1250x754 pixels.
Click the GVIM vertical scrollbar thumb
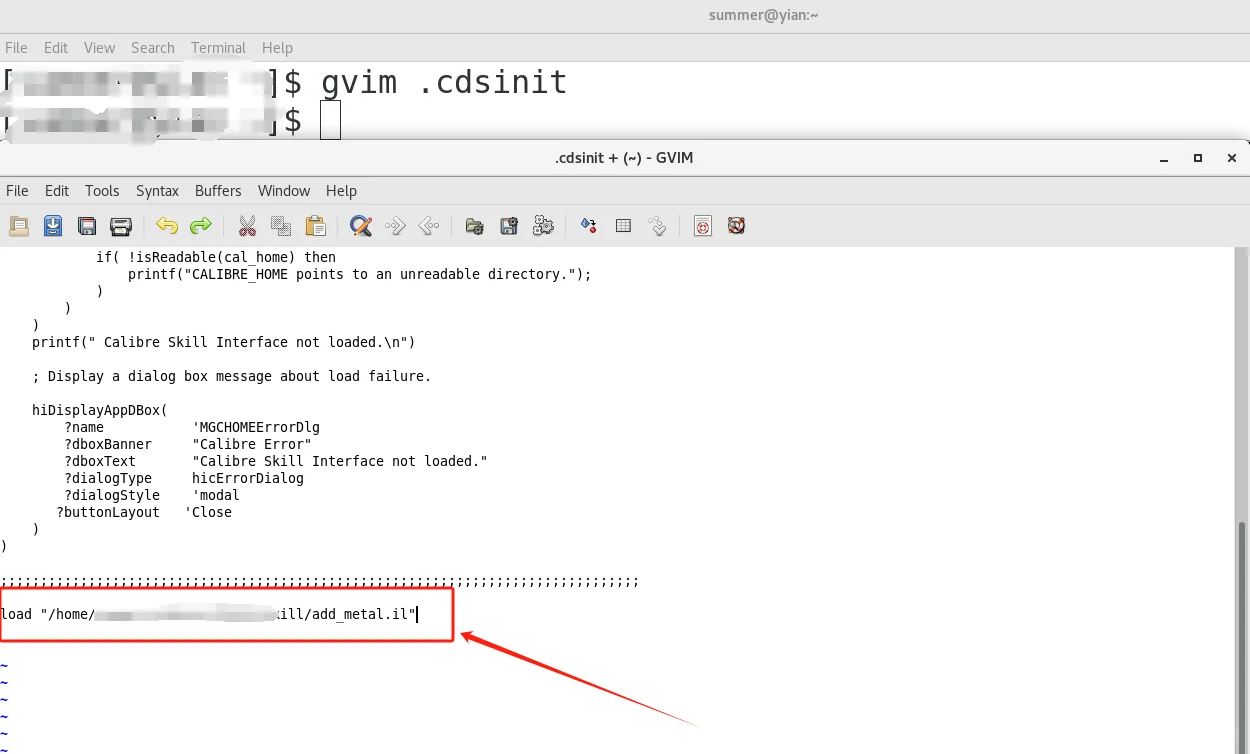click(x=1243, y=637)
